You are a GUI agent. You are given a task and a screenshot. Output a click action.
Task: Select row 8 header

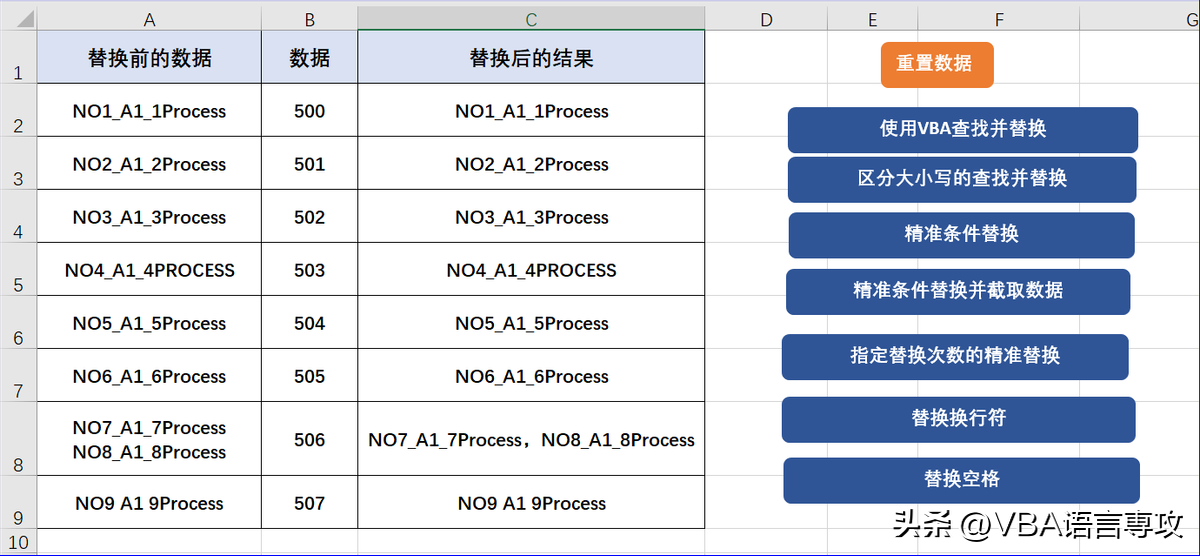click(18, 440)
